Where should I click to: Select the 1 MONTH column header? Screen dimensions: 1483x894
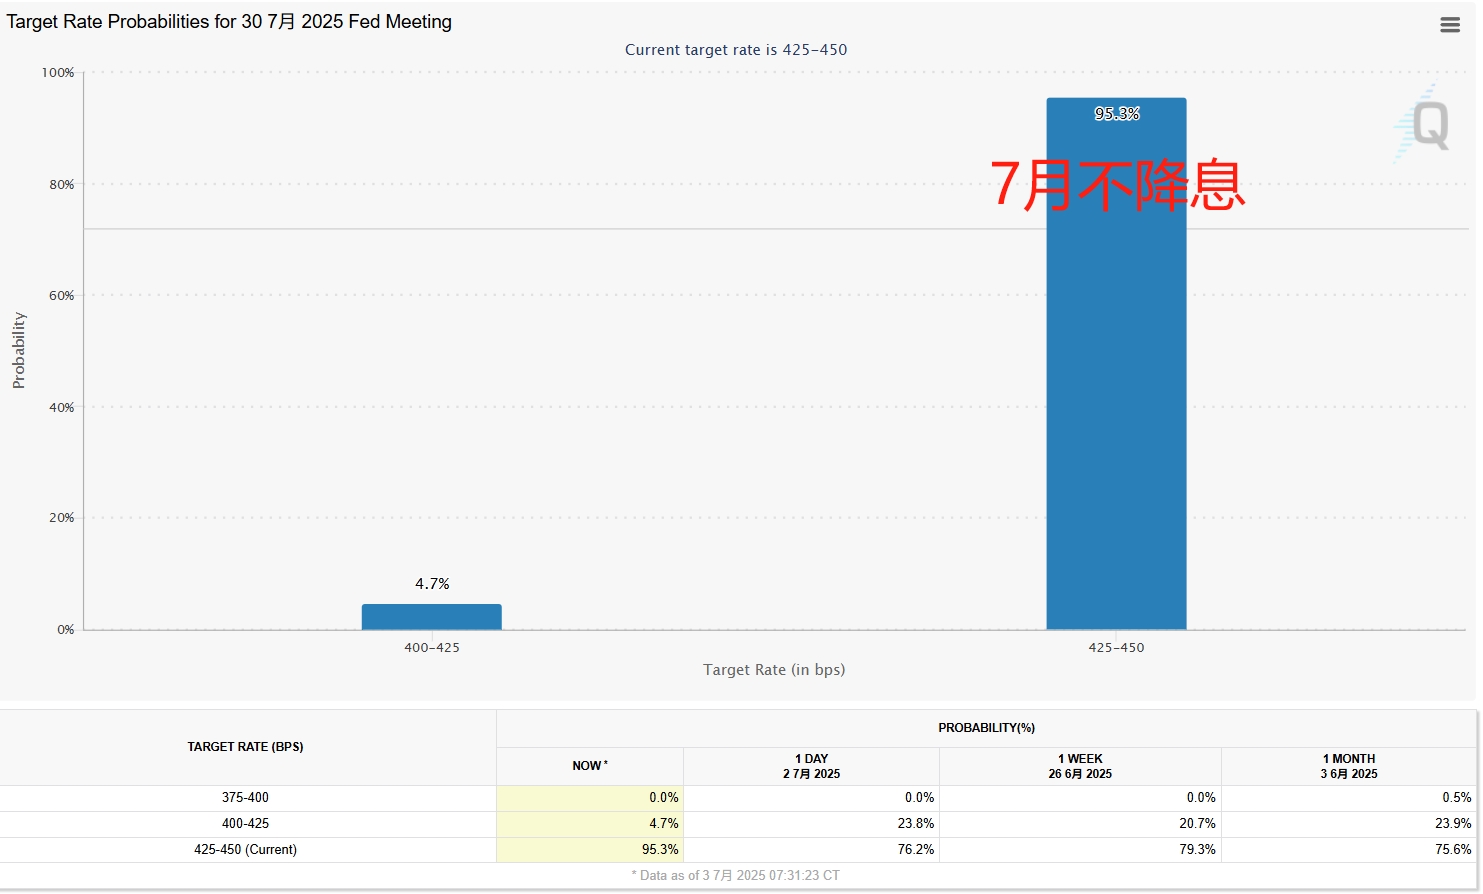coord(1348,766)
